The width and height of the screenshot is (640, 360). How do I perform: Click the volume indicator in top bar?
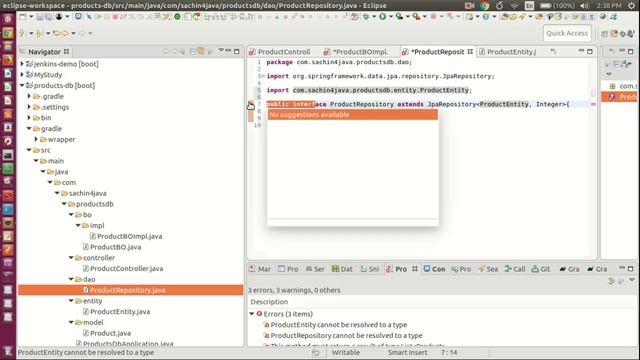tap(585, 5)
